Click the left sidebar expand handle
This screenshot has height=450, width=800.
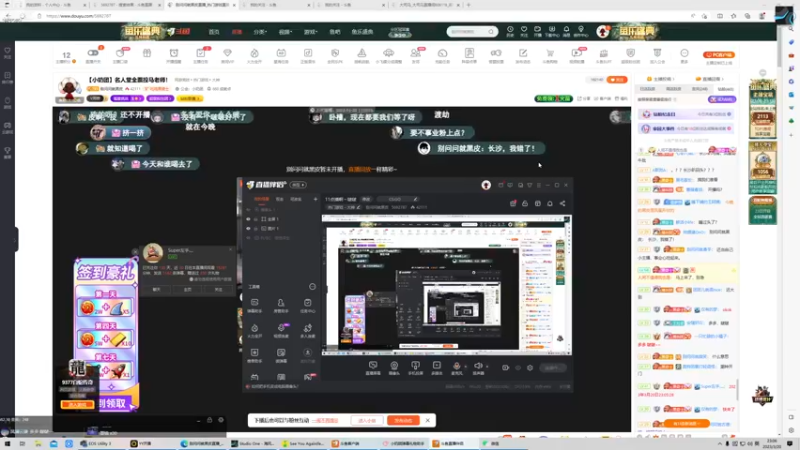[x=16, y=239]
